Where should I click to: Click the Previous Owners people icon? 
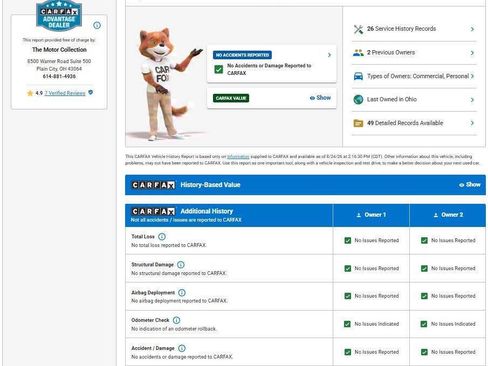click(x=358, y=53)
